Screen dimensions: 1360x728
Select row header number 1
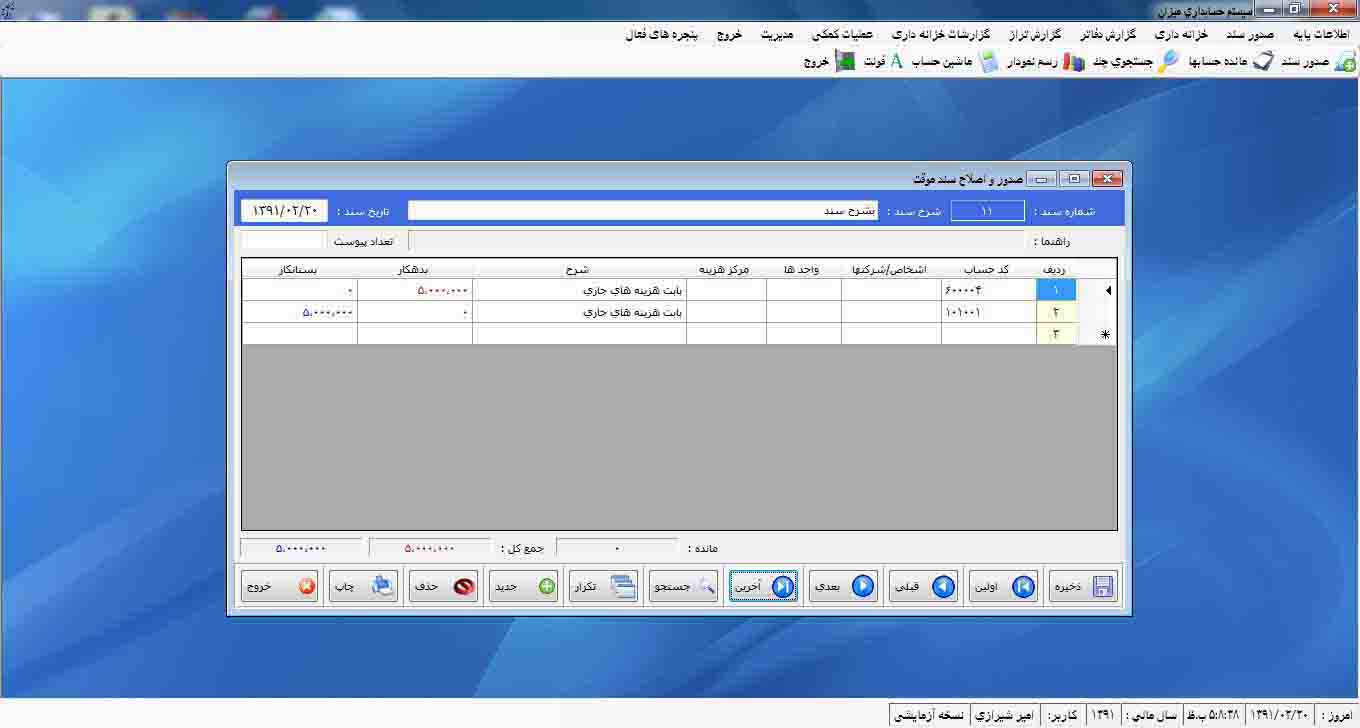(x=1056, y=290)
